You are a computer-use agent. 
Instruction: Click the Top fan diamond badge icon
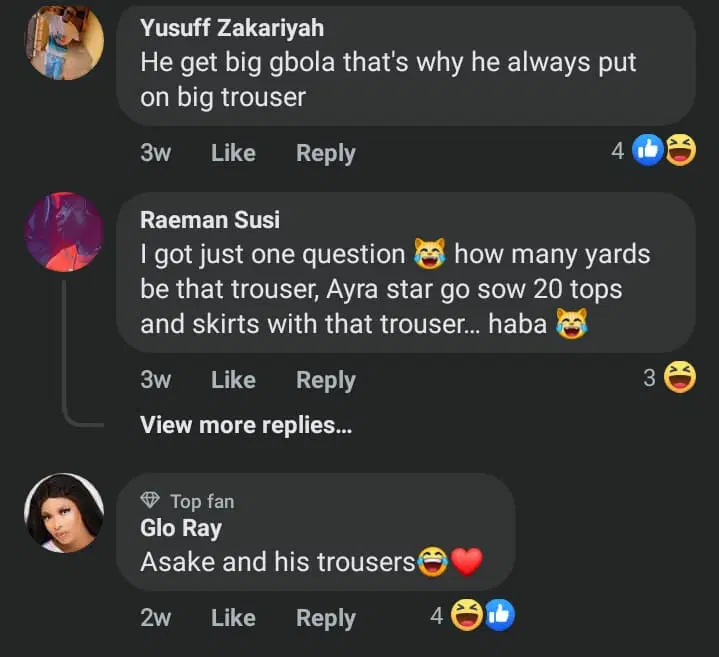tap(151, 501)
